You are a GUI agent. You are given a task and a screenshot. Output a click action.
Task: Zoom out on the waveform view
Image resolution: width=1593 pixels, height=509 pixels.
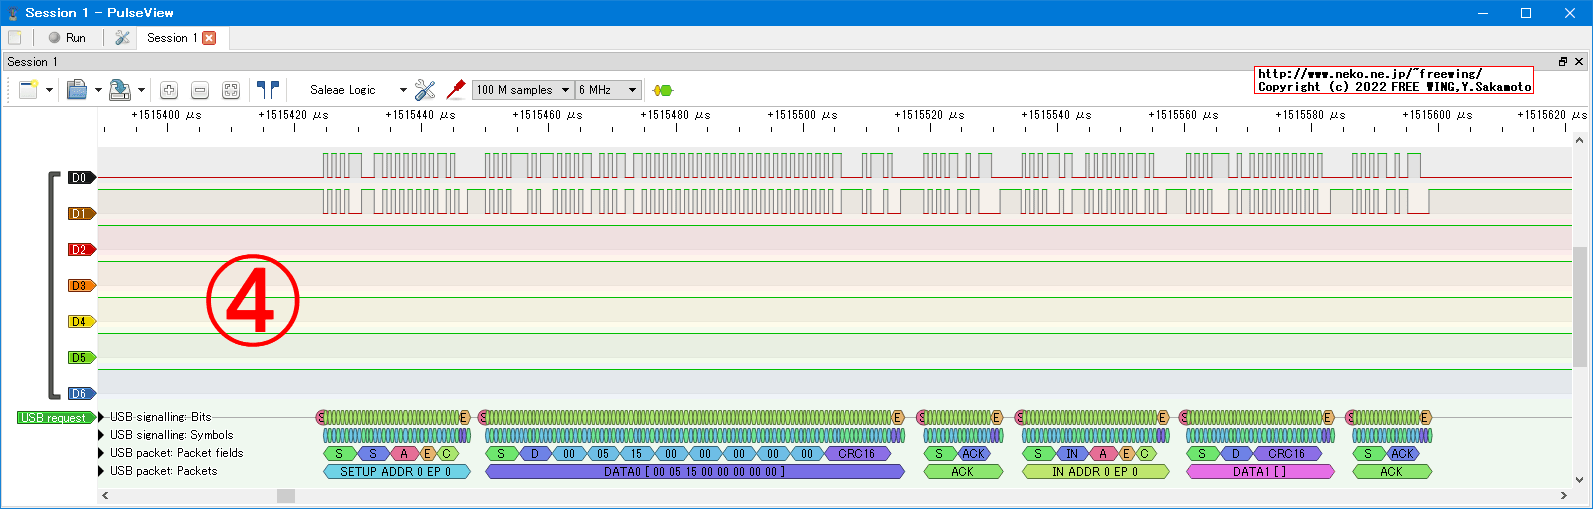[x=200, y=90]
